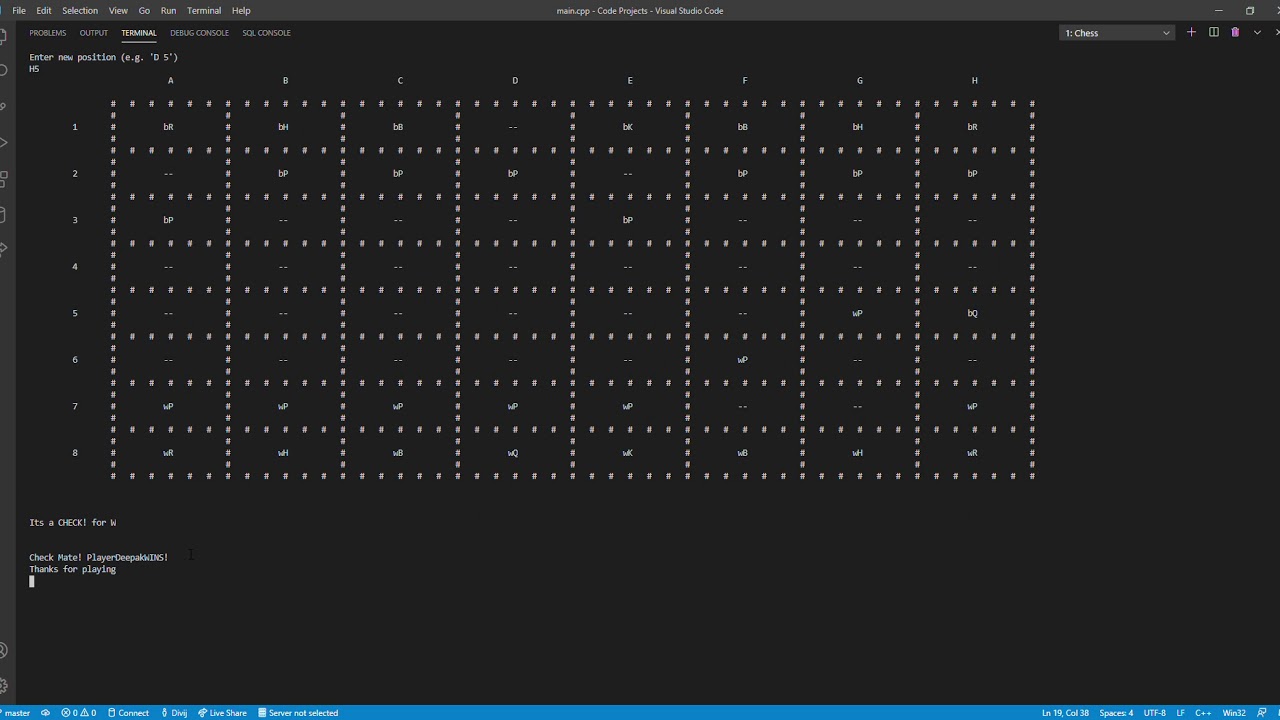Click 'Ln 19, Col 38' cursor position
1280x720 pixels.
click(1065, 713)
